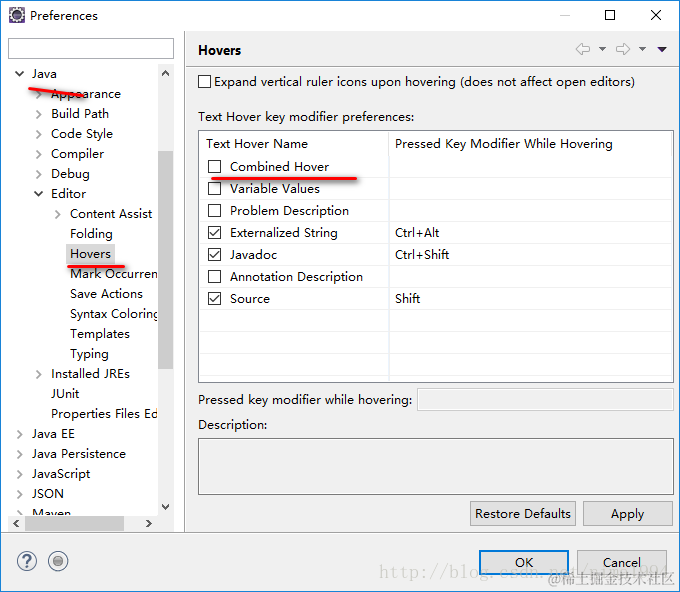Click the Help question mark icon

(x=27, y=561)
